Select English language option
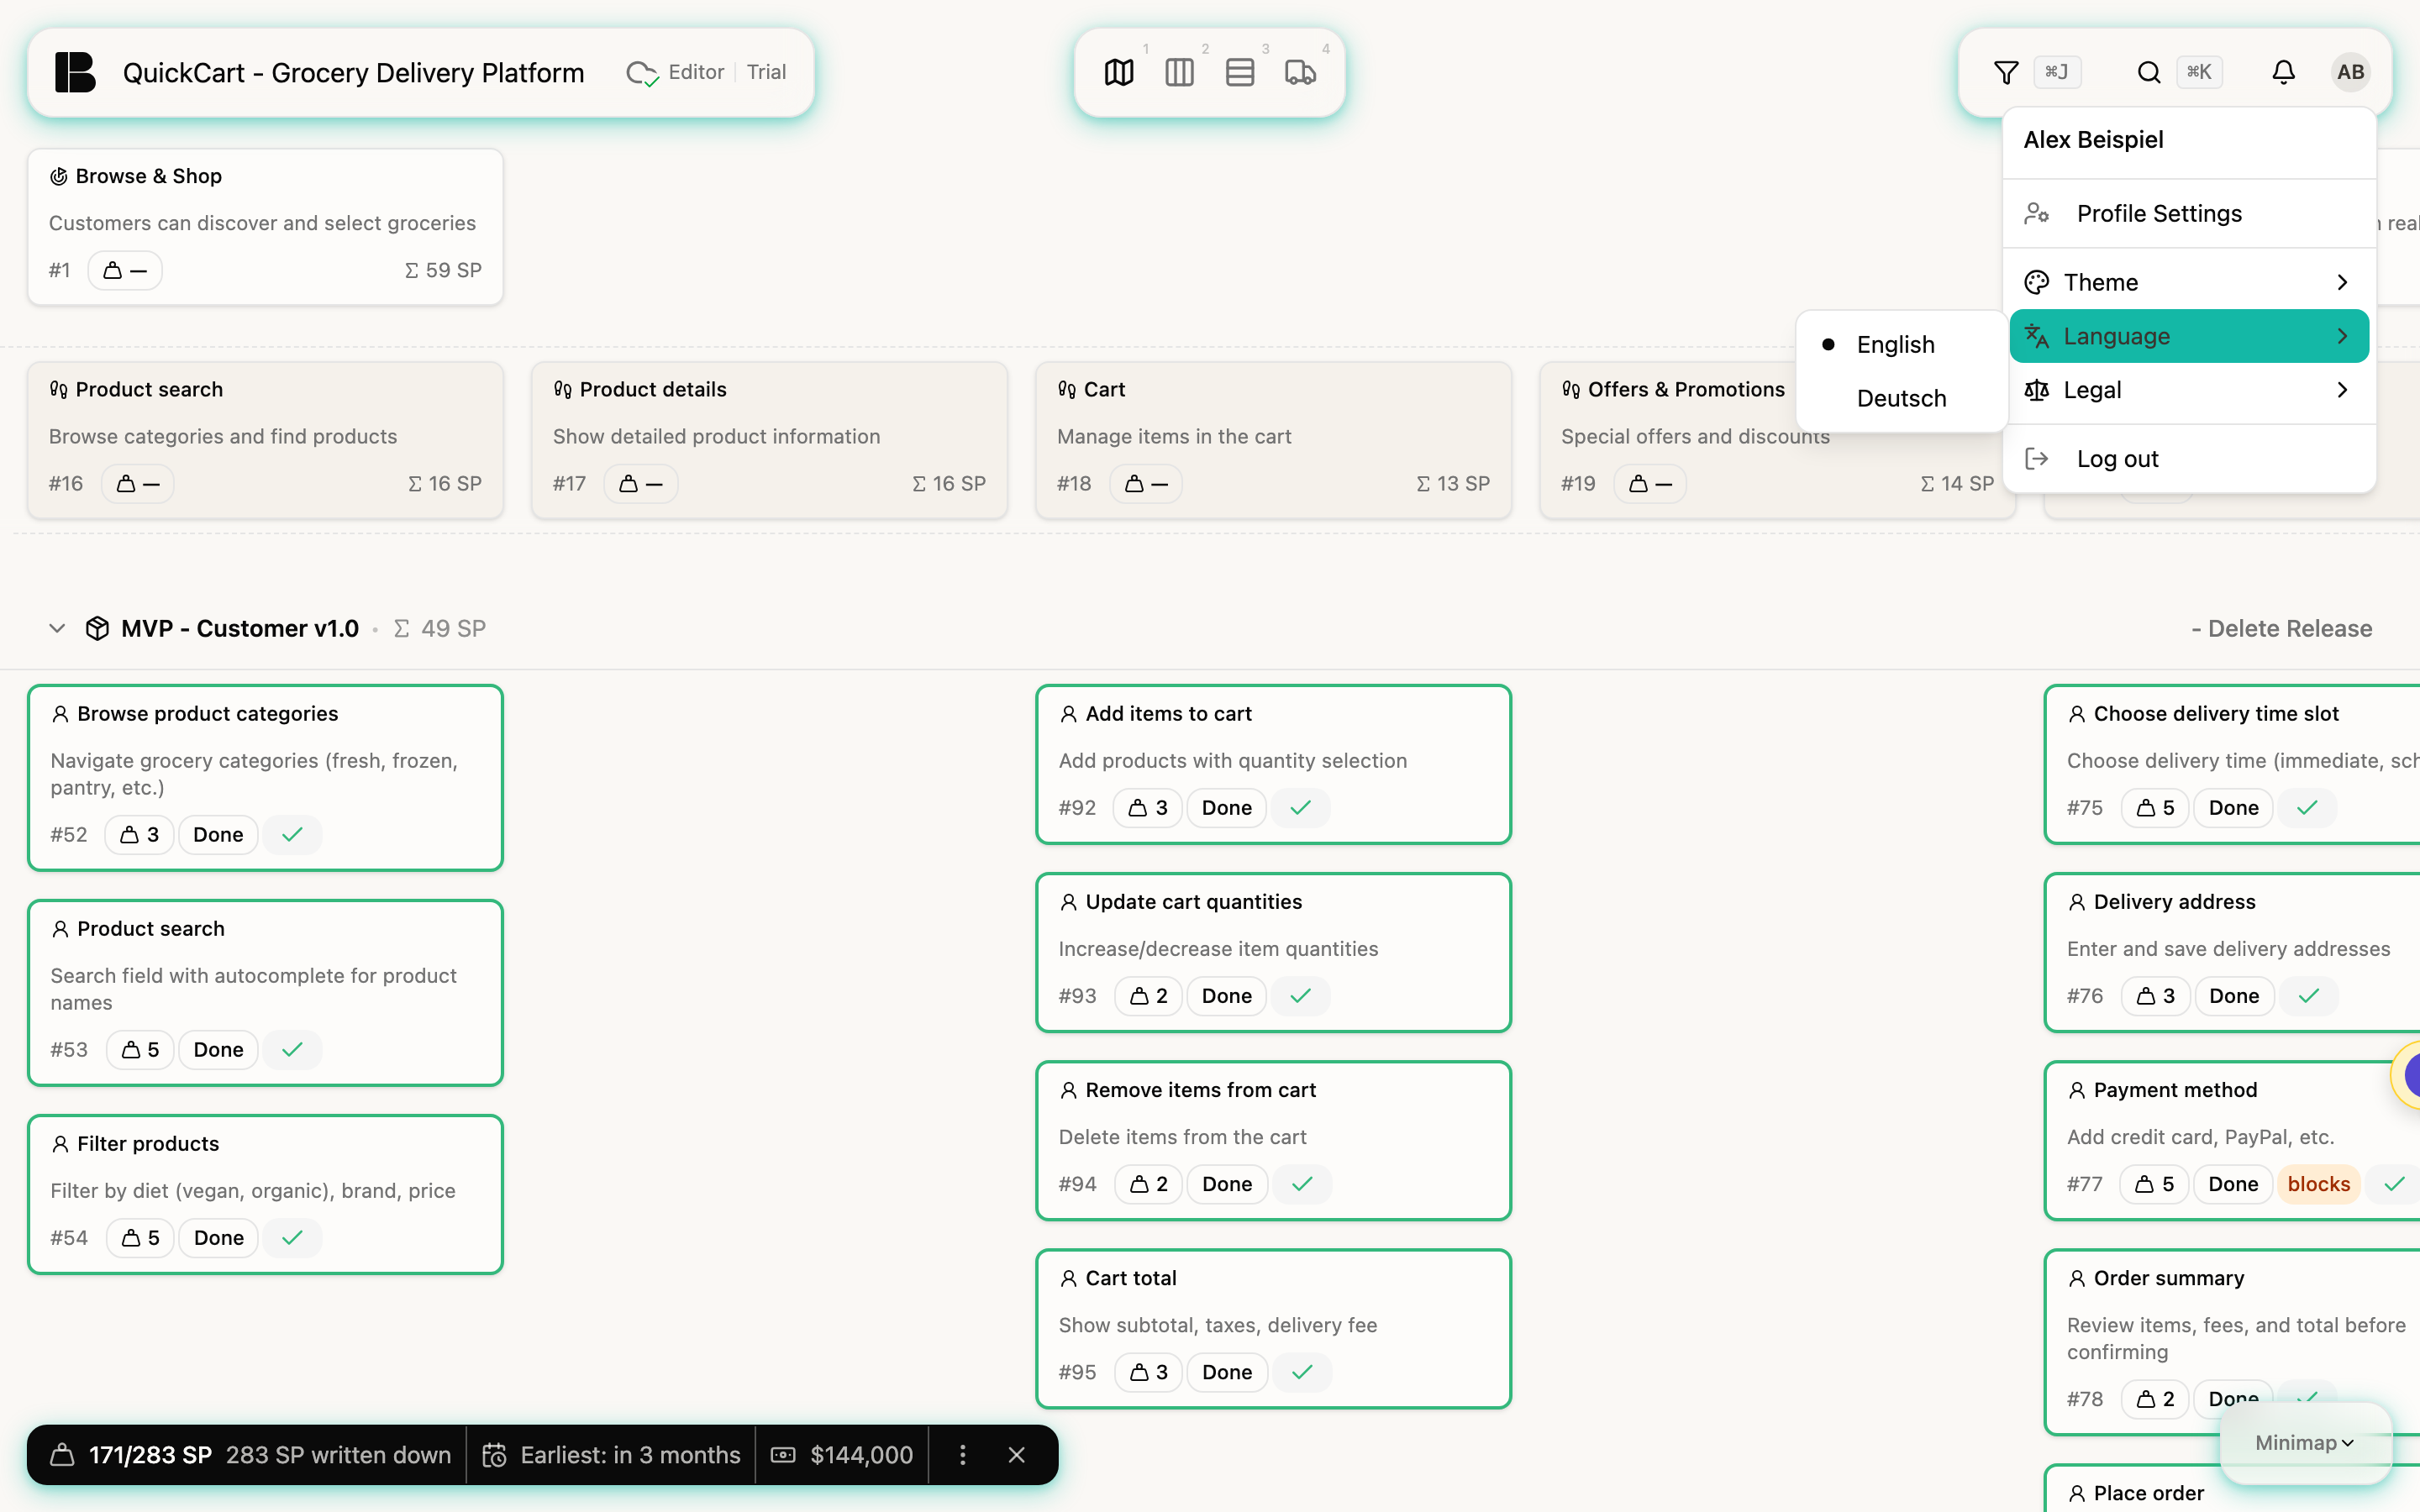This screenshot has width=2420, height=1512. tap(1901, 344)
